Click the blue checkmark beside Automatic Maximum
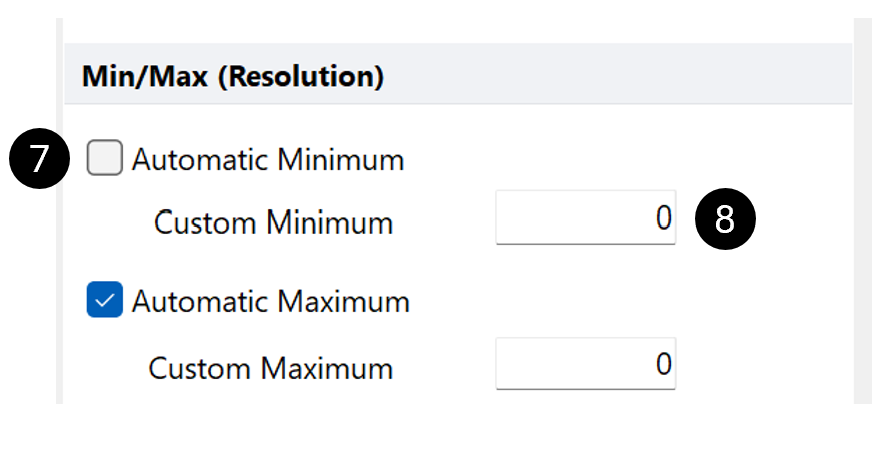This screenshot has width=892, height=450. [x=104, y=300]
